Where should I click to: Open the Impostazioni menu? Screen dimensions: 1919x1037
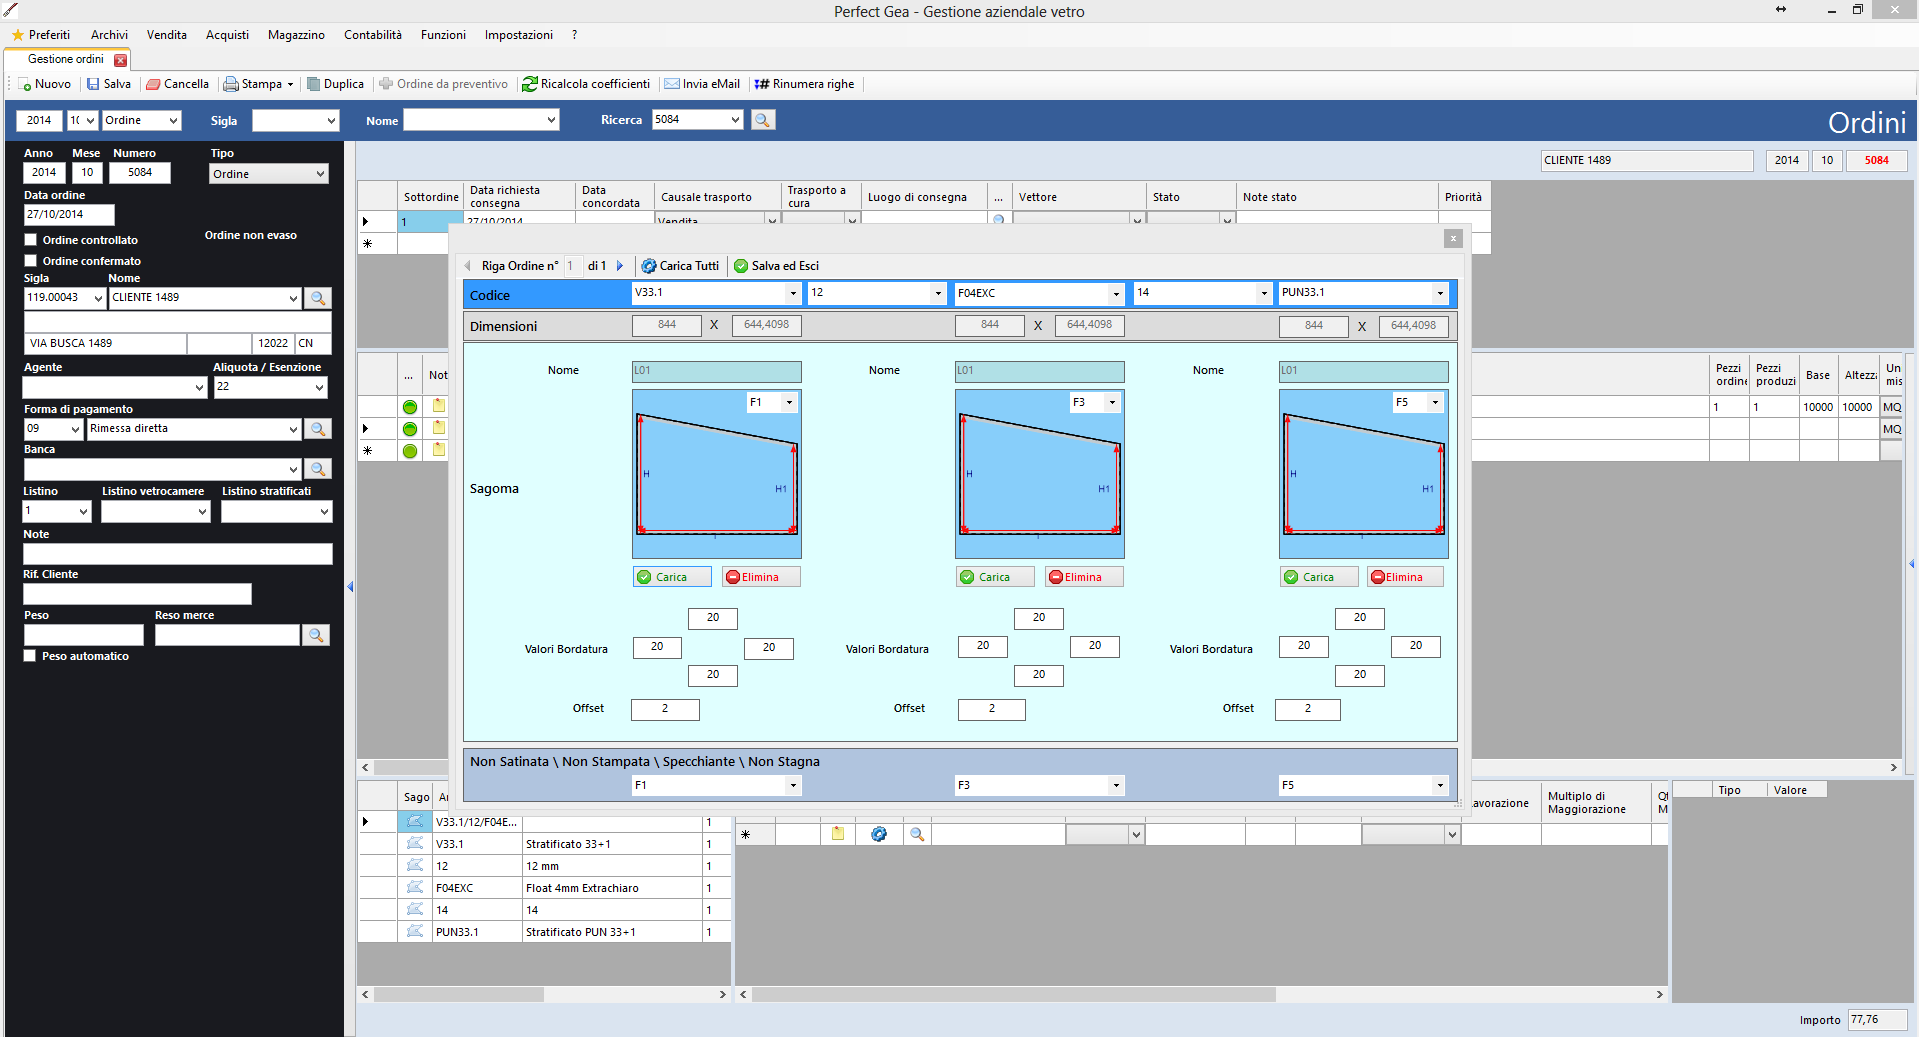(x=519, y=35)
